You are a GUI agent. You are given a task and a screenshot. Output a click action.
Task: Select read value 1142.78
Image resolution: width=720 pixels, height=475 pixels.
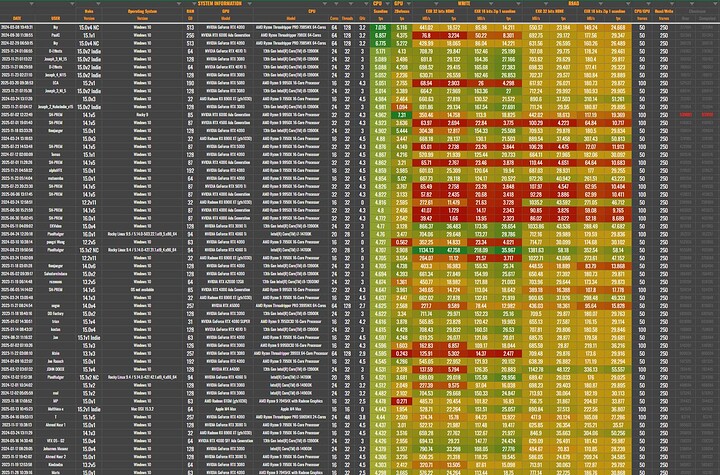pos(536,369)
